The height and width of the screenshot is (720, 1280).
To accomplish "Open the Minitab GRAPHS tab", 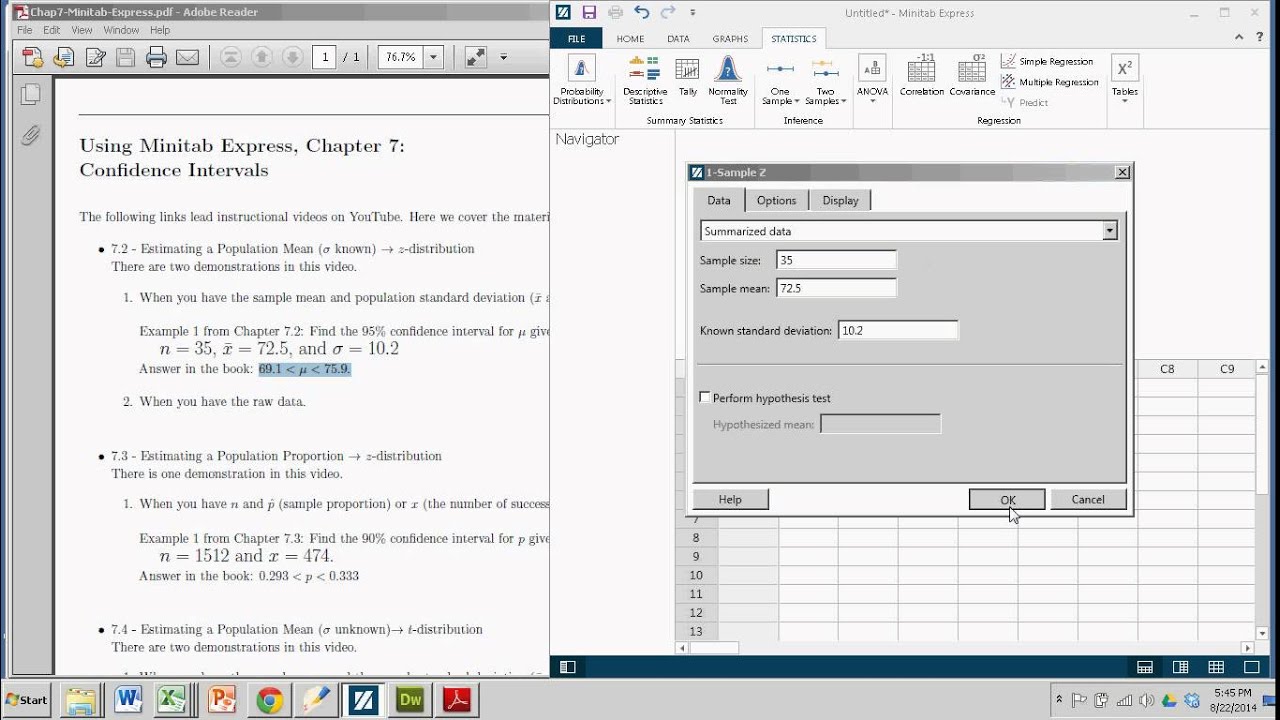I will click(730, 39).
